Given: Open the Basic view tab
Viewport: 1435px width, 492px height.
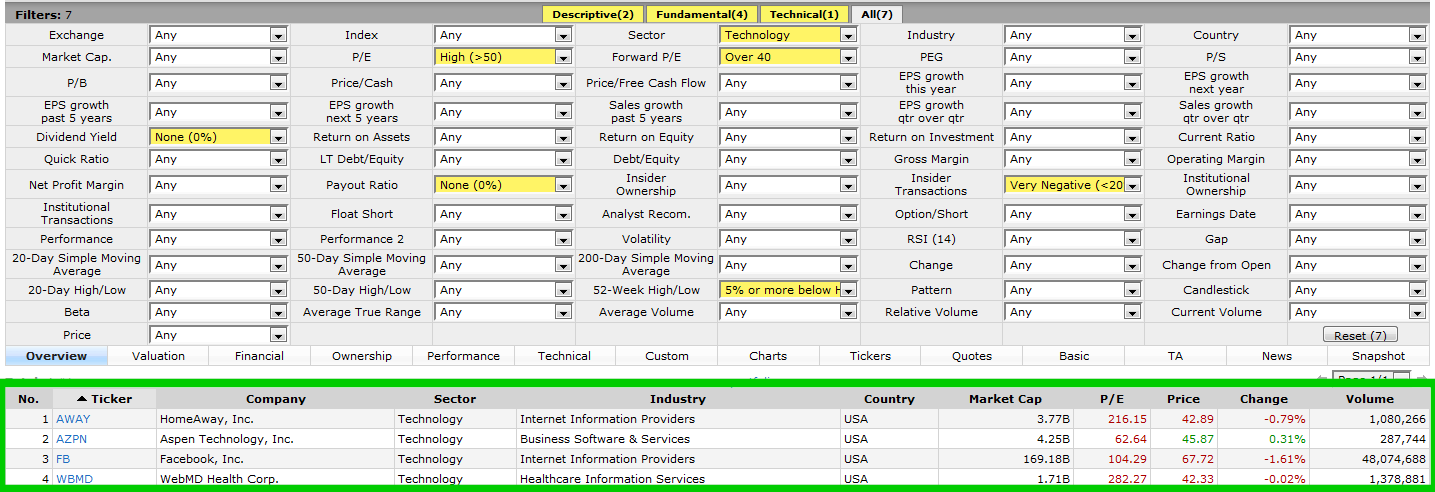Looking at the screenshot, I should (1074, 356).
